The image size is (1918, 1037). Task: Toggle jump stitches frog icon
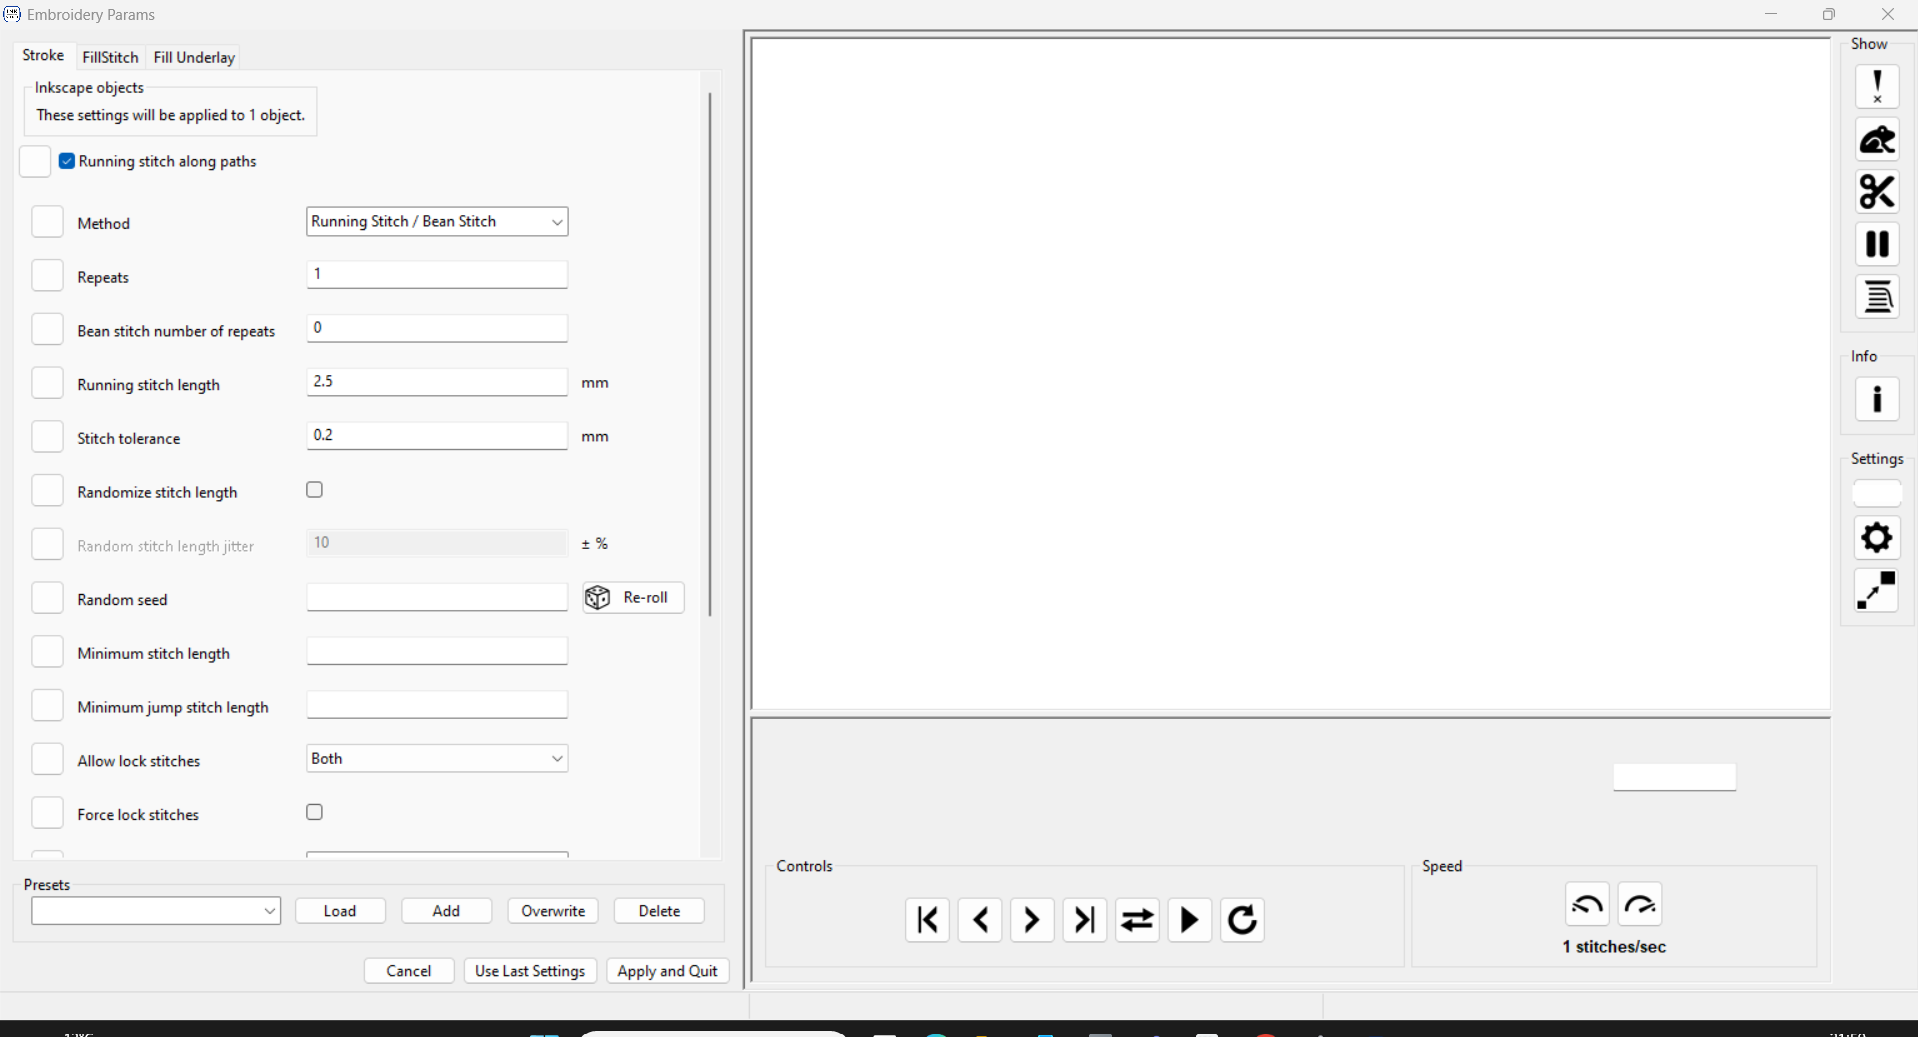[1877, 140]
